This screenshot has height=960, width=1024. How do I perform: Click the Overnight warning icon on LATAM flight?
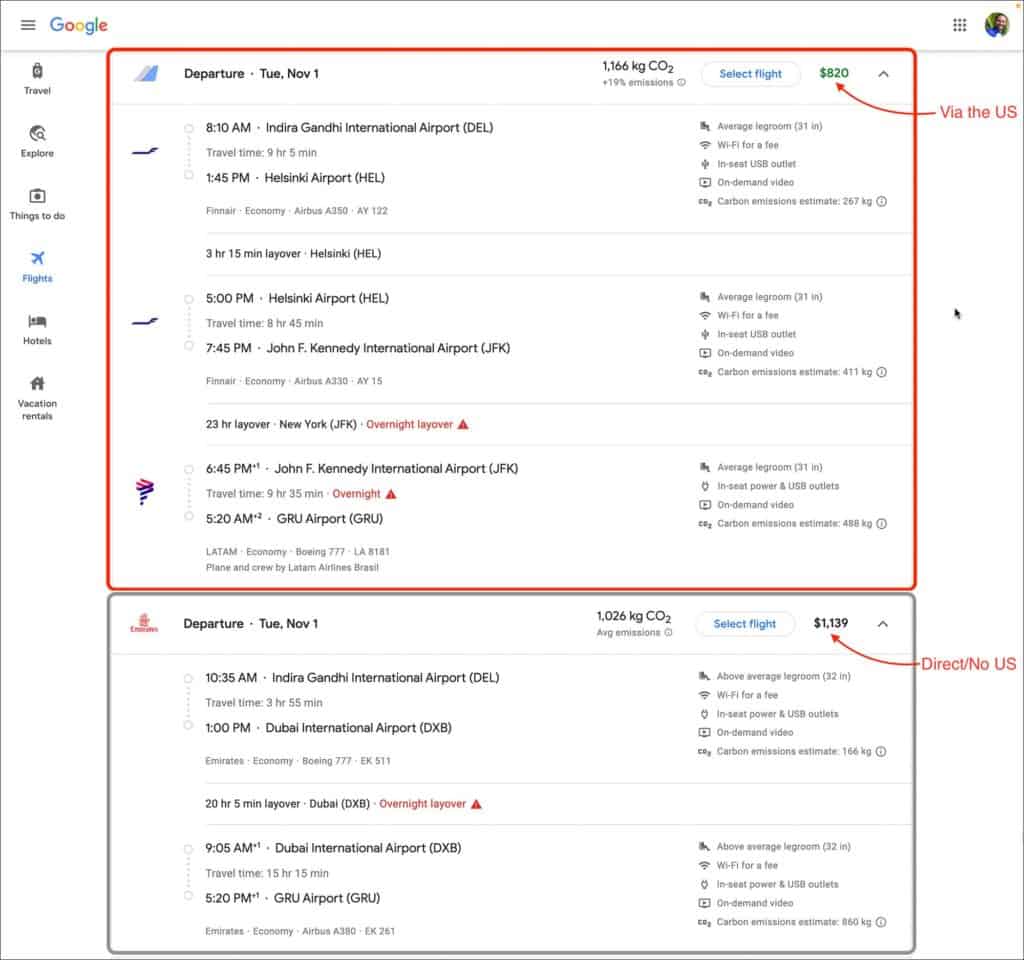coord(391,494)
